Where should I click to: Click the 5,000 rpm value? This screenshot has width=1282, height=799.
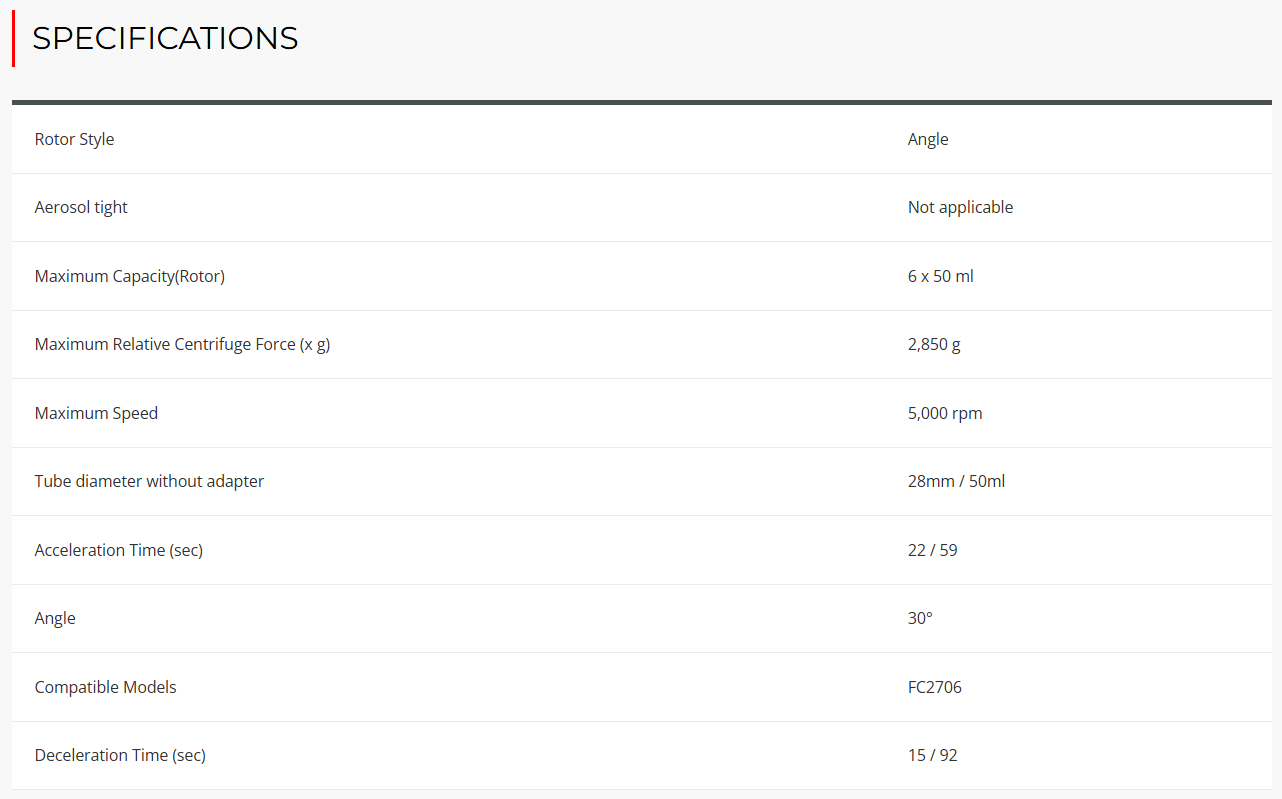[x=944, y=413]
